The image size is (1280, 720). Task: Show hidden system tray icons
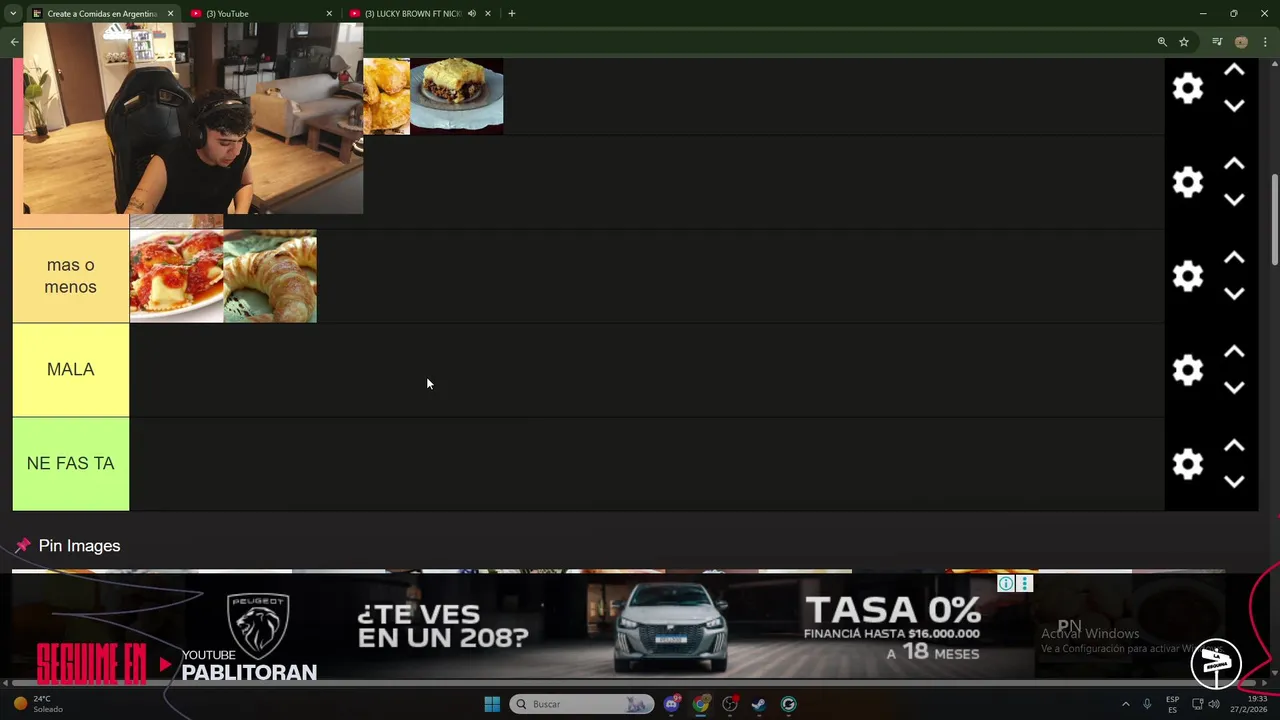pyautogui.click(x=1125, y=704)
